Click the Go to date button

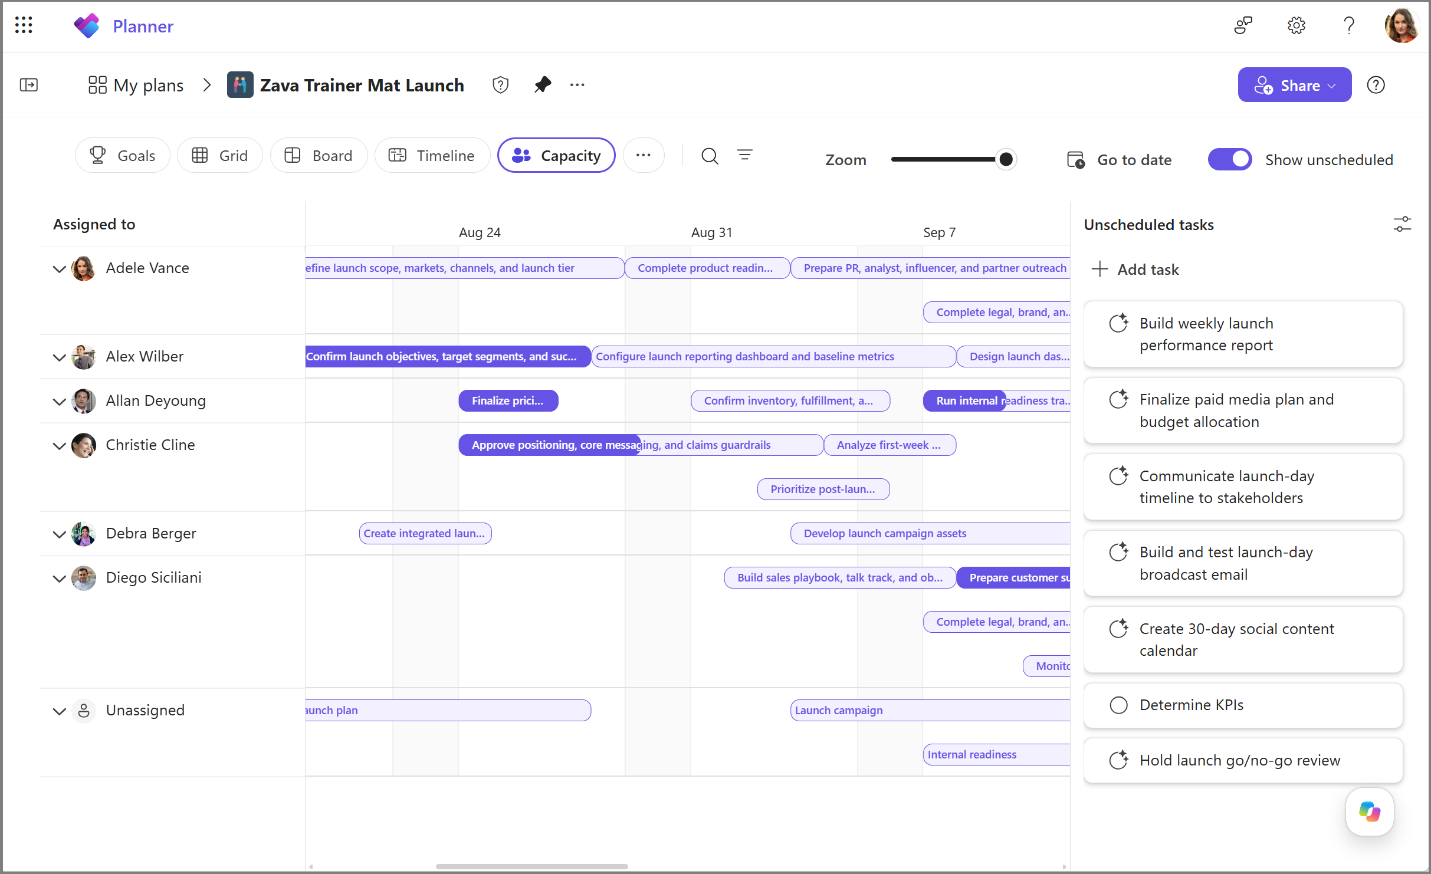pyautogui.click(x=1119, y=159)
